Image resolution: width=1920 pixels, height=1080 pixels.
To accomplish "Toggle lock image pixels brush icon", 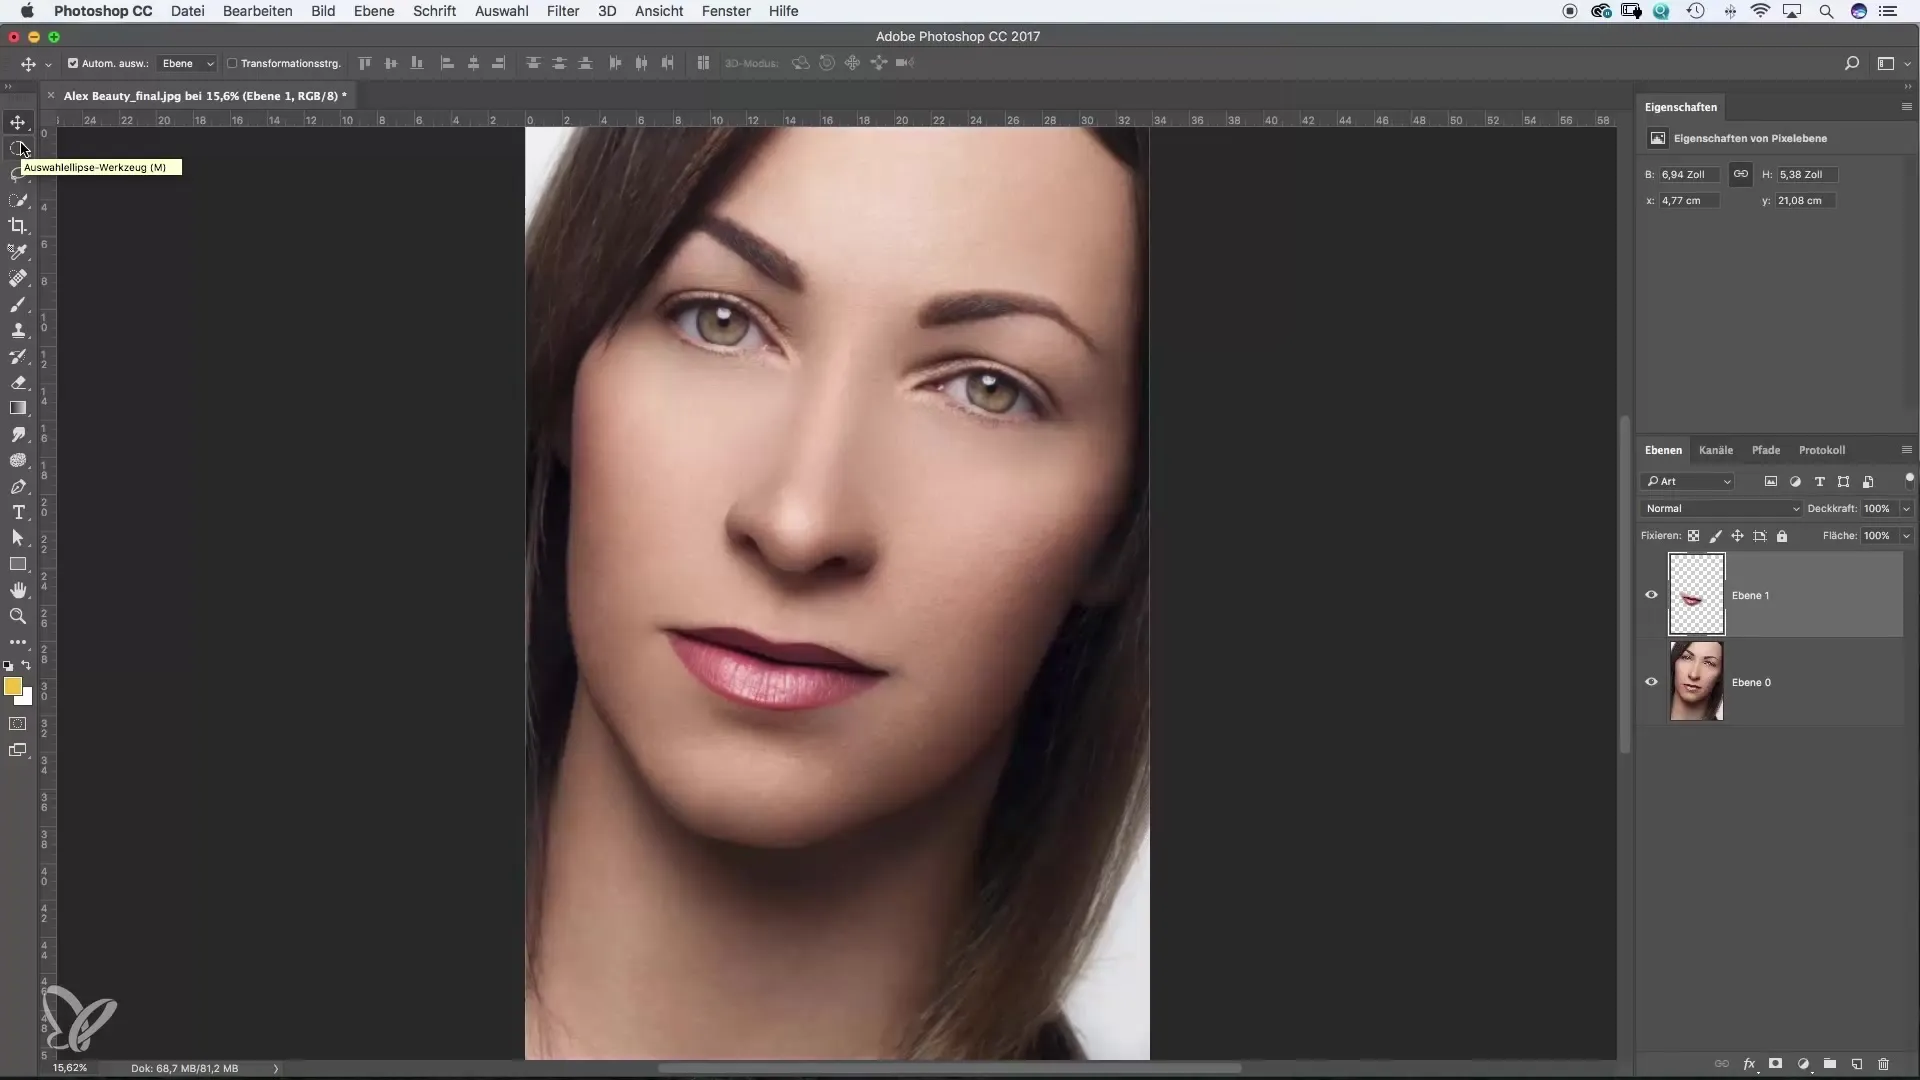I will [1716, 536].
